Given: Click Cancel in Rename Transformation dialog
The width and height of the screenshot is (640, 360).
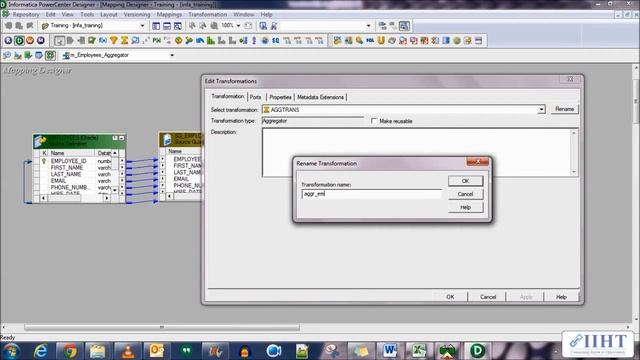Looking at the screenshot, I should (x=465, y=194).
